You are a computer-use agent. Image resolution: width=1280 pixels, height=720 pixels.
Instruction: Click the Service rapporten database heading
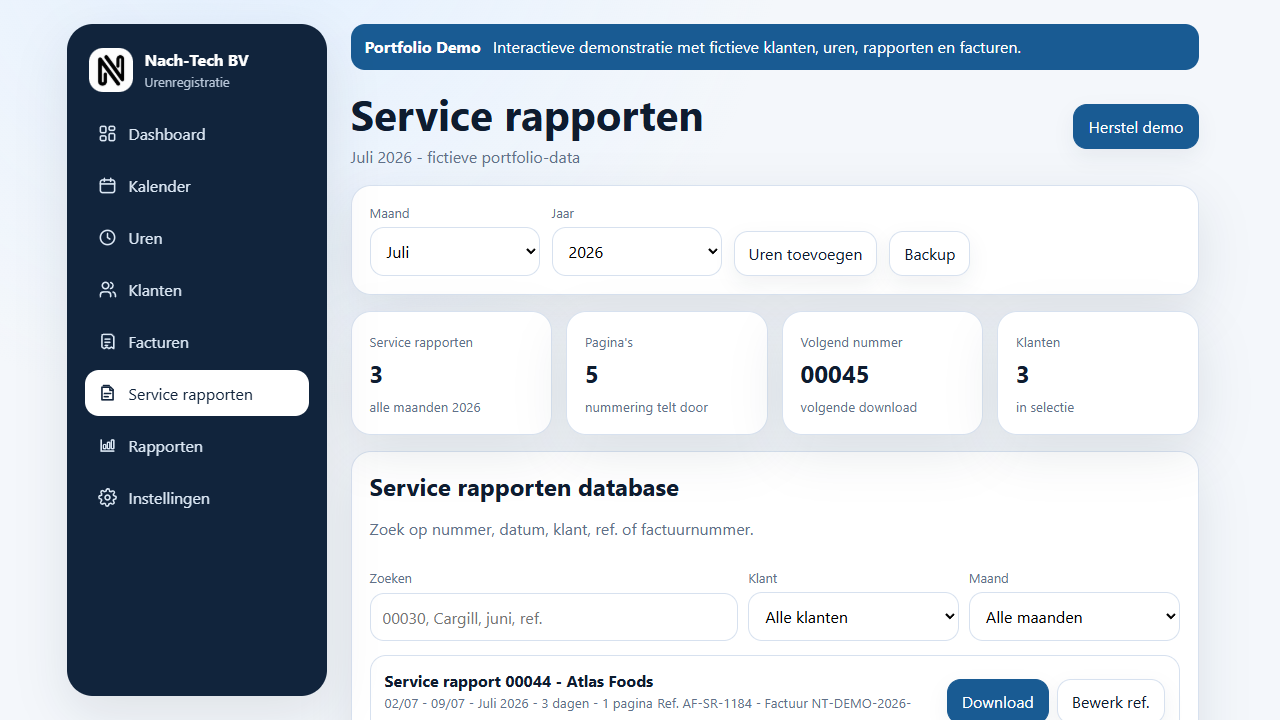524,488
